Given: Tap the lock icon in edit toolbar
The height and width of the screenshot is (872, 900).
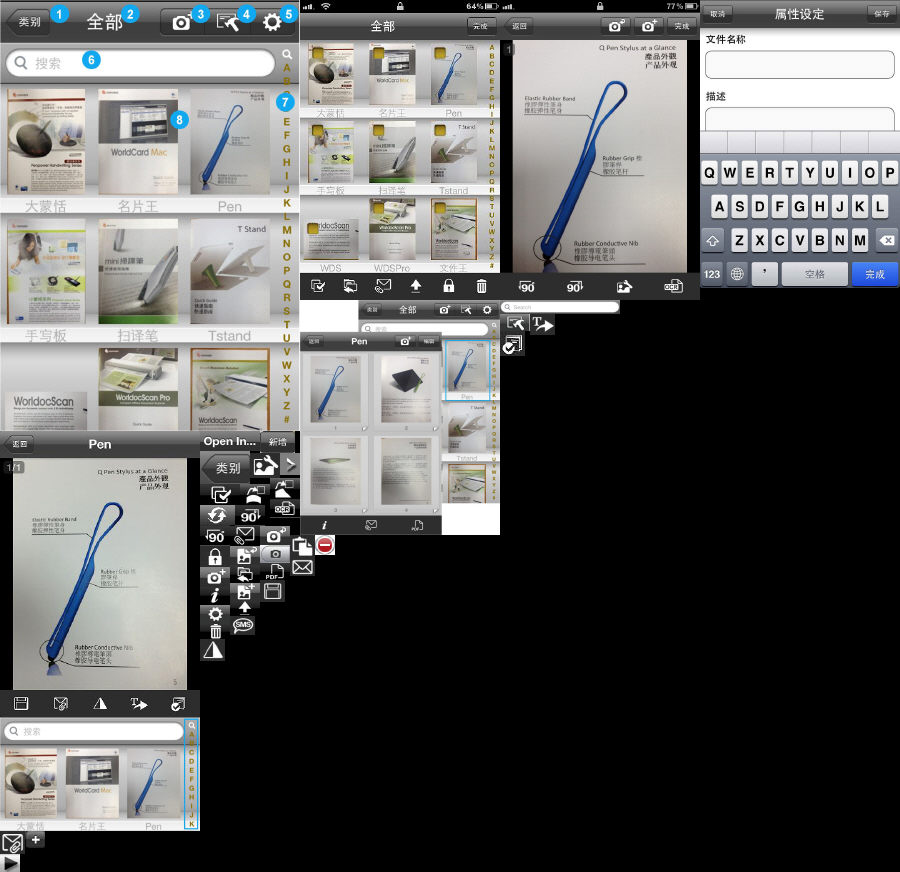Looking at the screenshot, I should 448,286.
